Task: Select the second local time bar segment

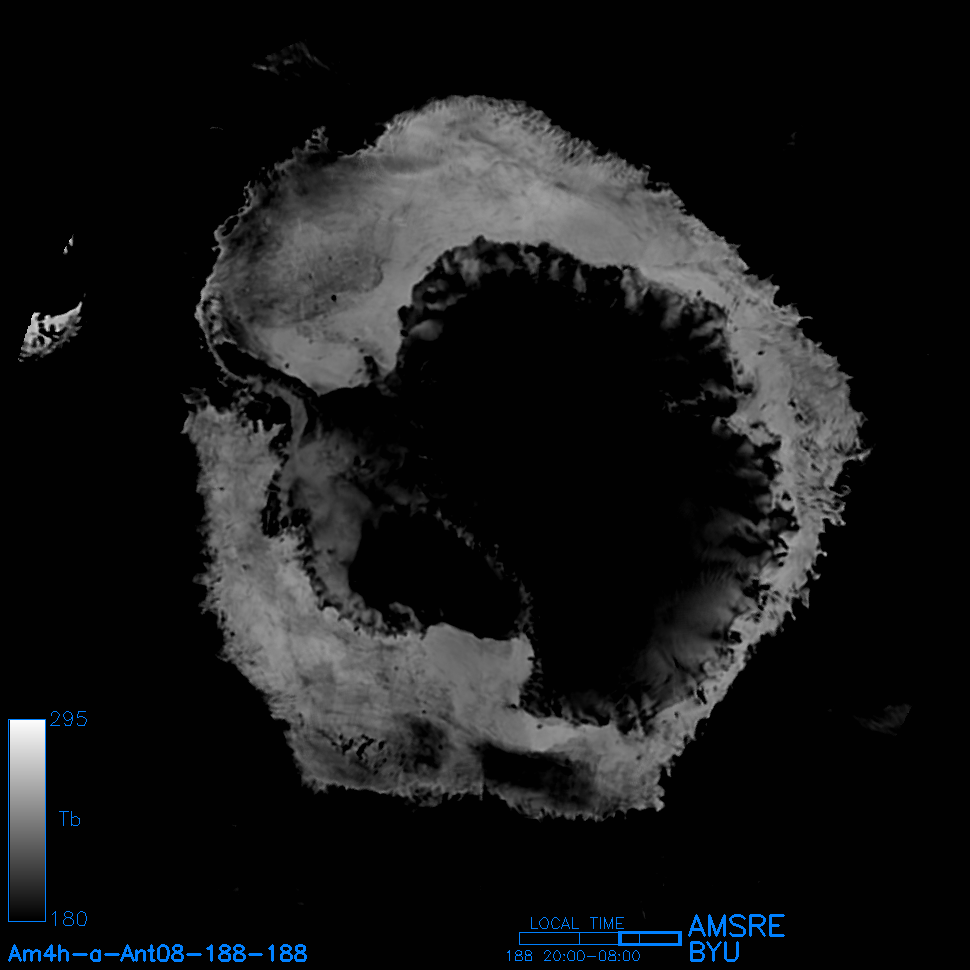Action: click(599, 938)
